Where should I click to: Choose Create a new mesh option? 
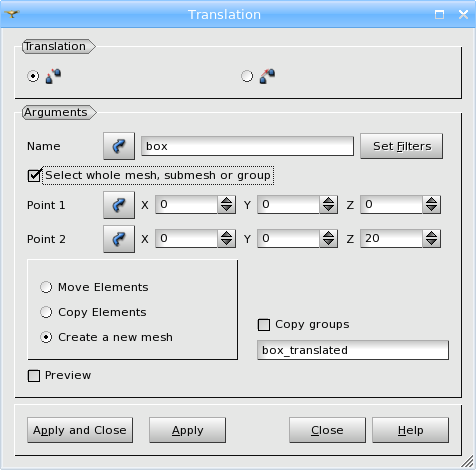coord(46,337)
